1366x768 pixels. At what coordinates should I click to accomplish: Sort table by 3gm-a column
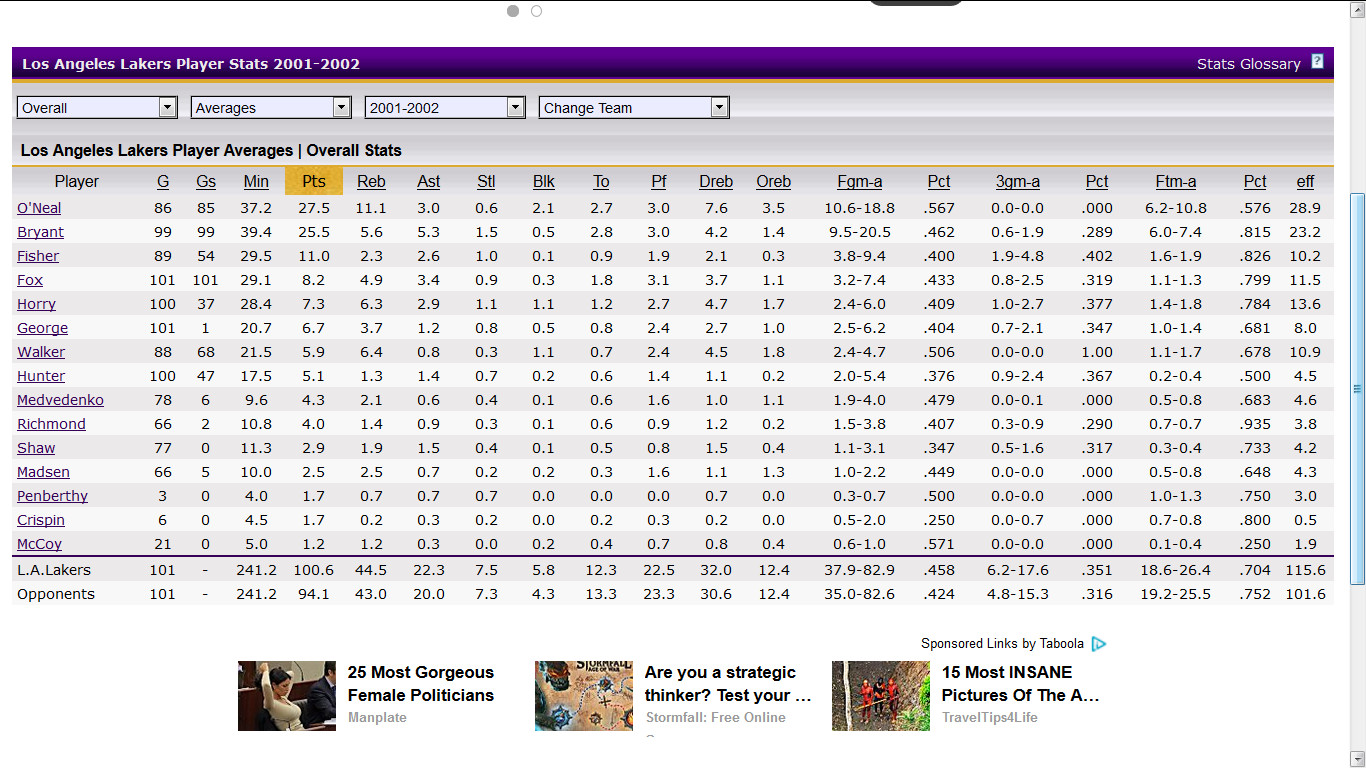(x=1018, y=181)
